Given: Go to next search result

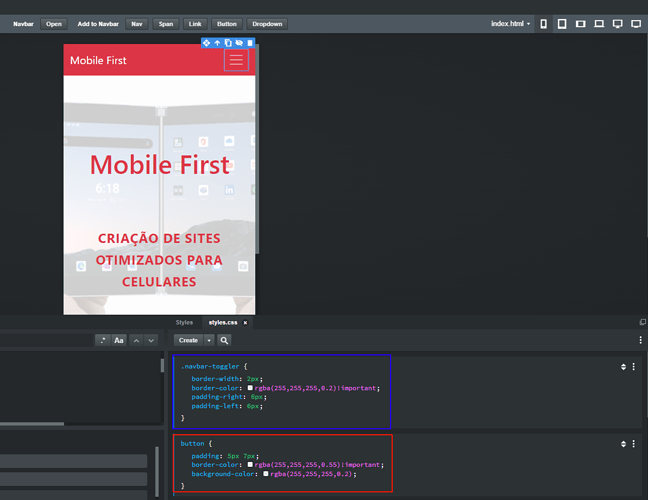Looking at the screenshot, I should 151,340.
